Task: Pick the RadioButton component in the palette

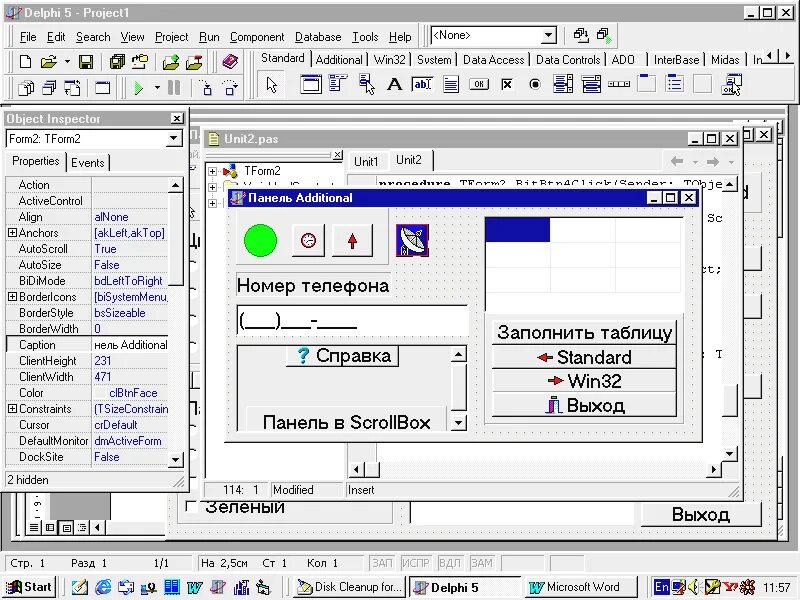Action: tap(535, 84)
